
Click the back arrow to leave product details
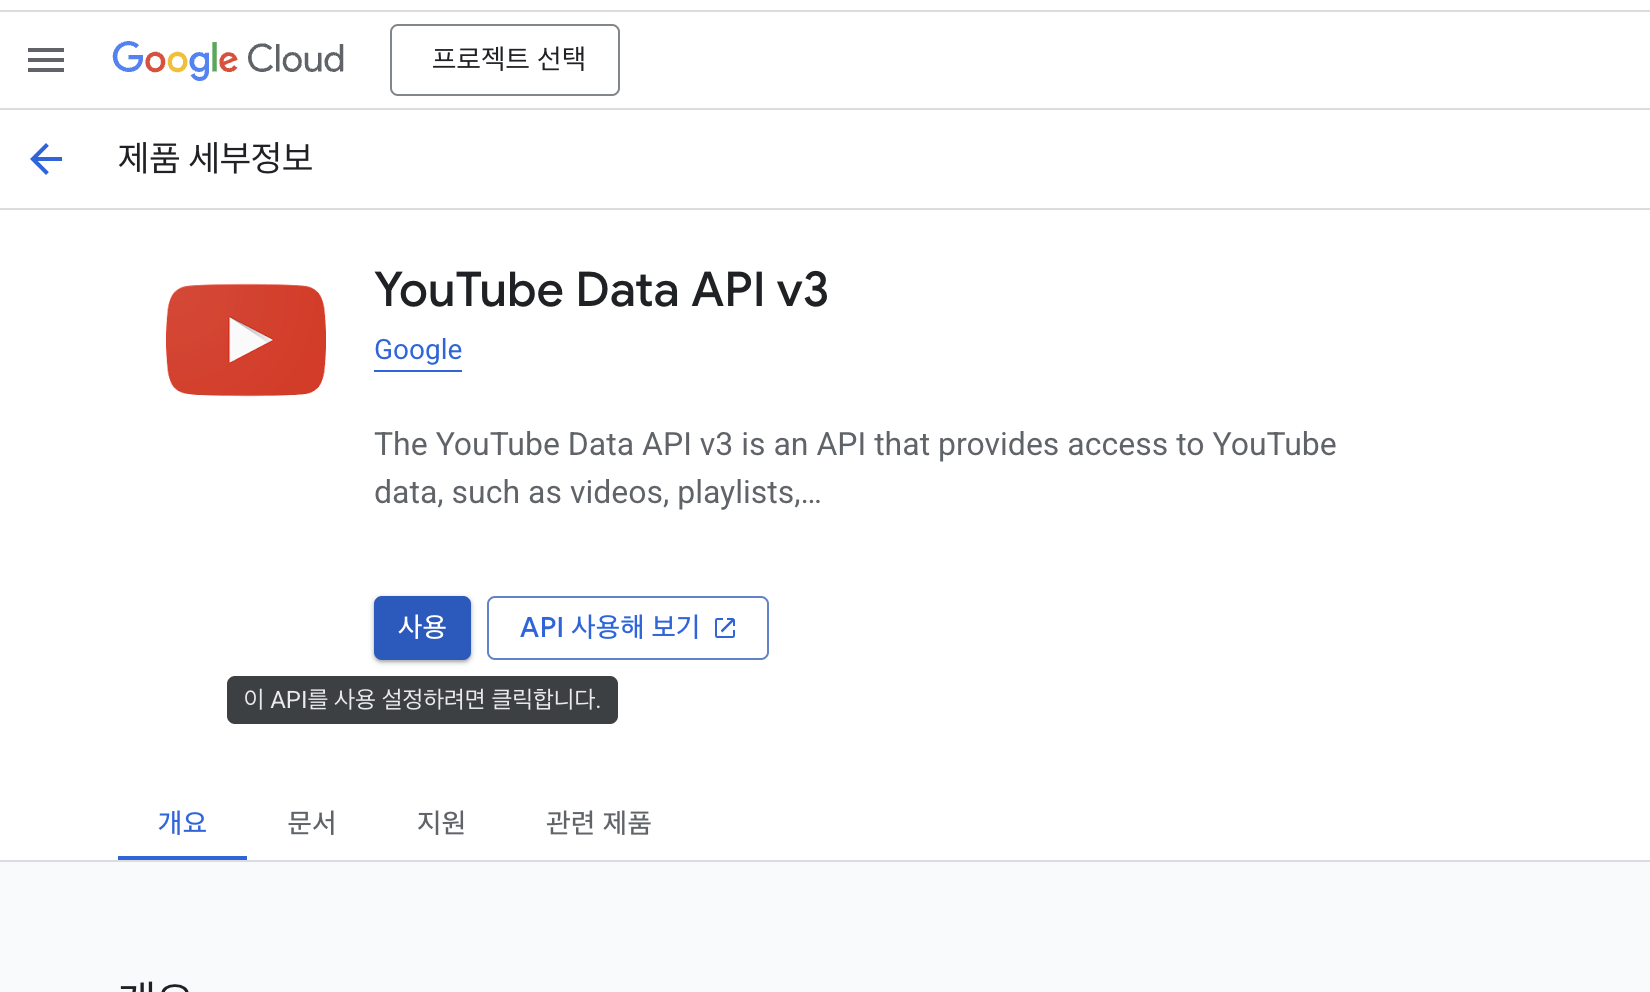(45, 159)
